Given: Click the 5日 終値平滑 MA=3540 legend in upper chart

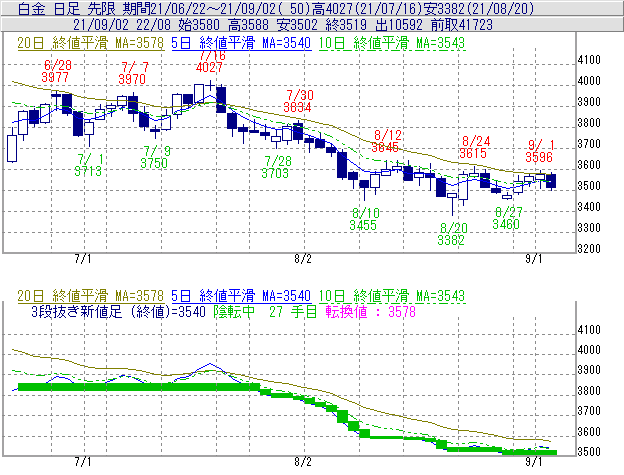Looking at the screenshot, I should 241,43.
